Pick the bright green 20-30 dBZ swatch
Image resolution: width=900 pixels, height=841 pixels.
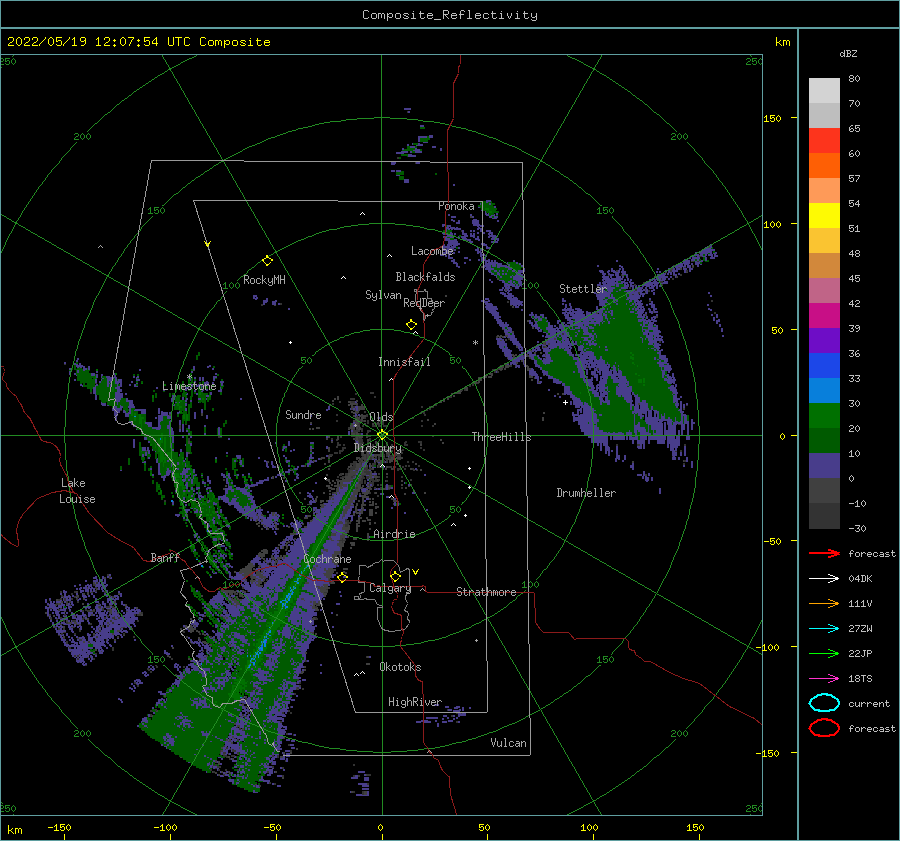click(x=824, y=416)
